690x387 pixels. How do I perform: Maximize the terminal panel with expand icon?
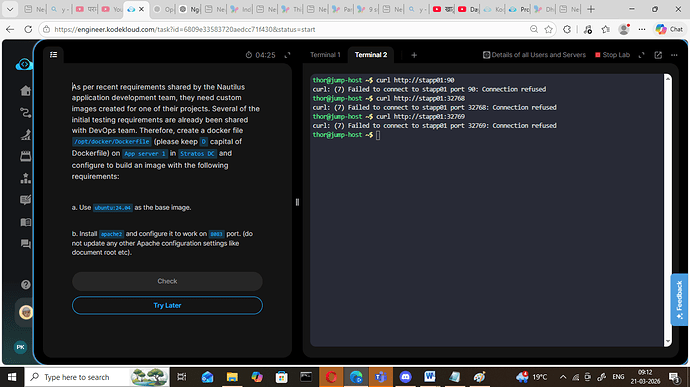(642, 55)
